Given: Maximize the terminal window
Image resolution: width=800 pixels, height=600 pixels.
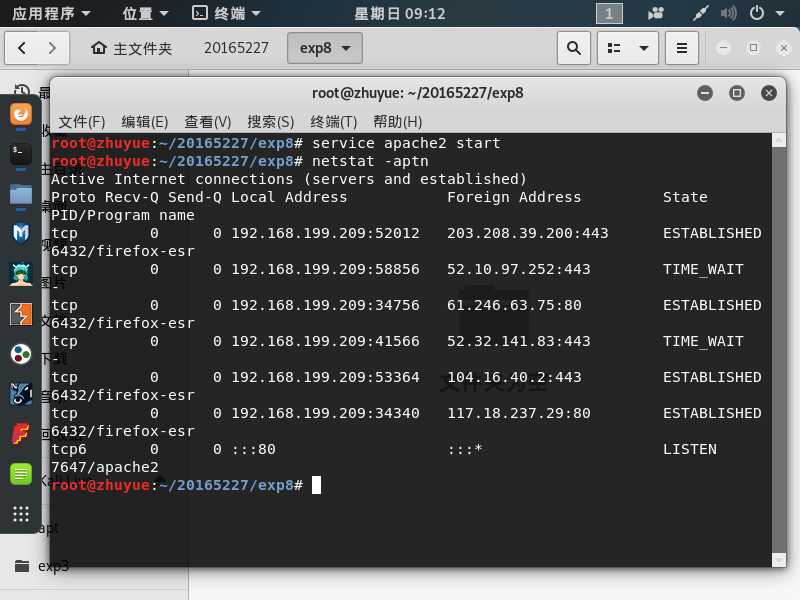Looking at the screenshot, I should (737, 93).
